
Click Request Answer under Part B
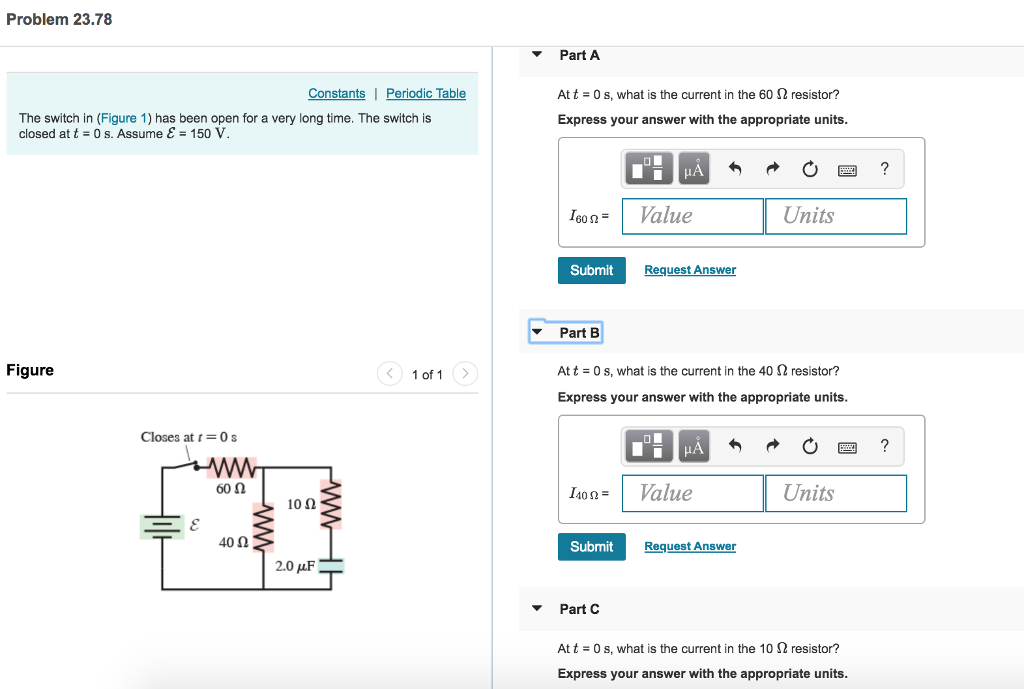(x=689, y=547)
